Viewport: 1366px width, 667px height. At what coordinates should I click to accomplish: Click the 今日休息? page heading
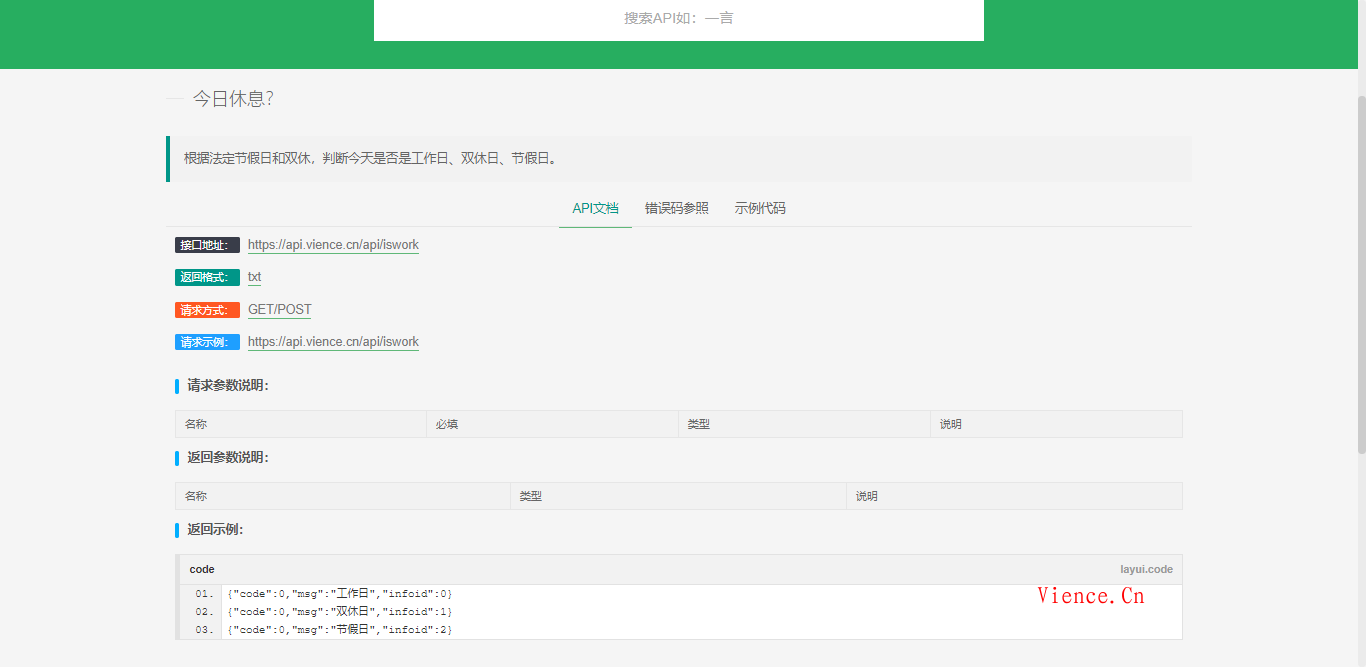[233, 99]
